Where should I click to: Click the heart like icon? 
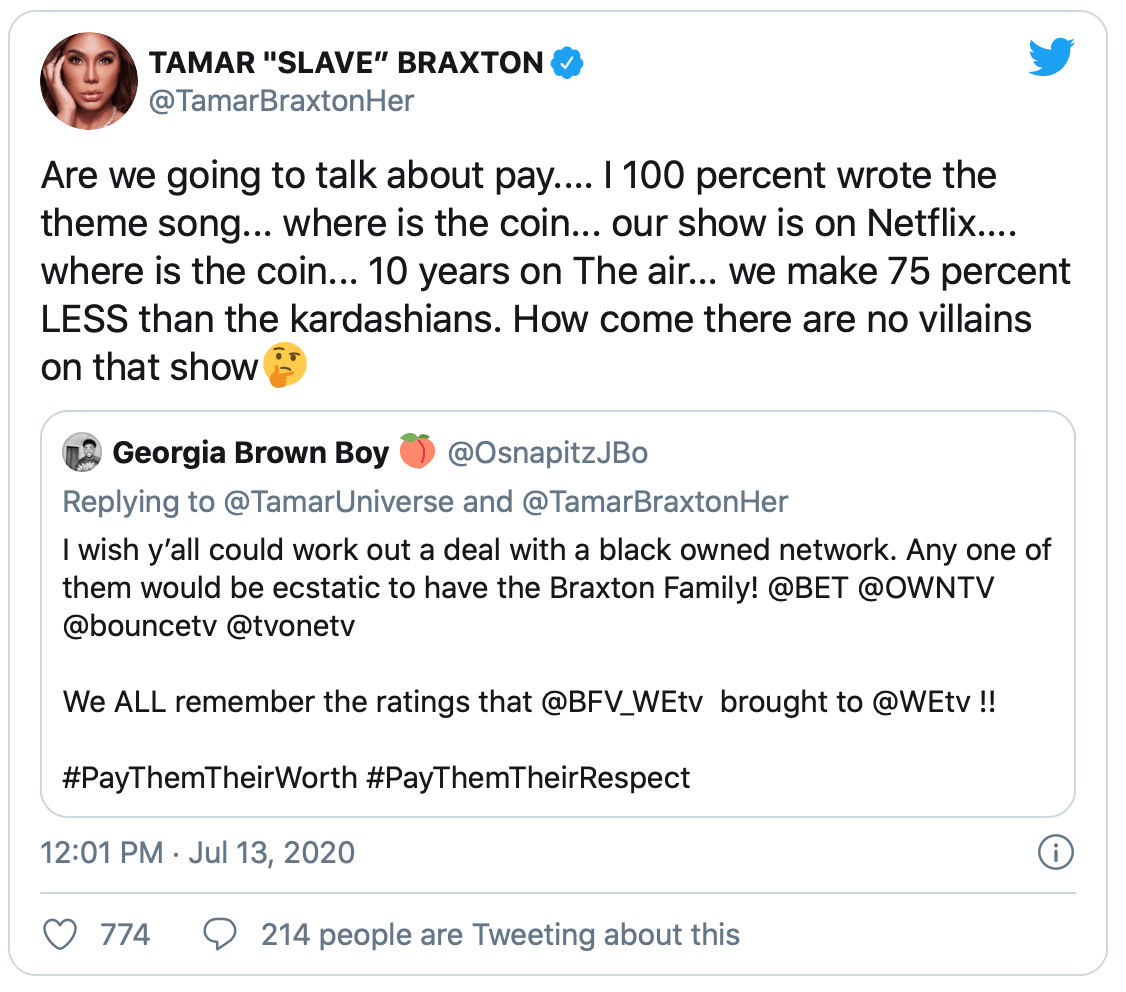point(62,935)
